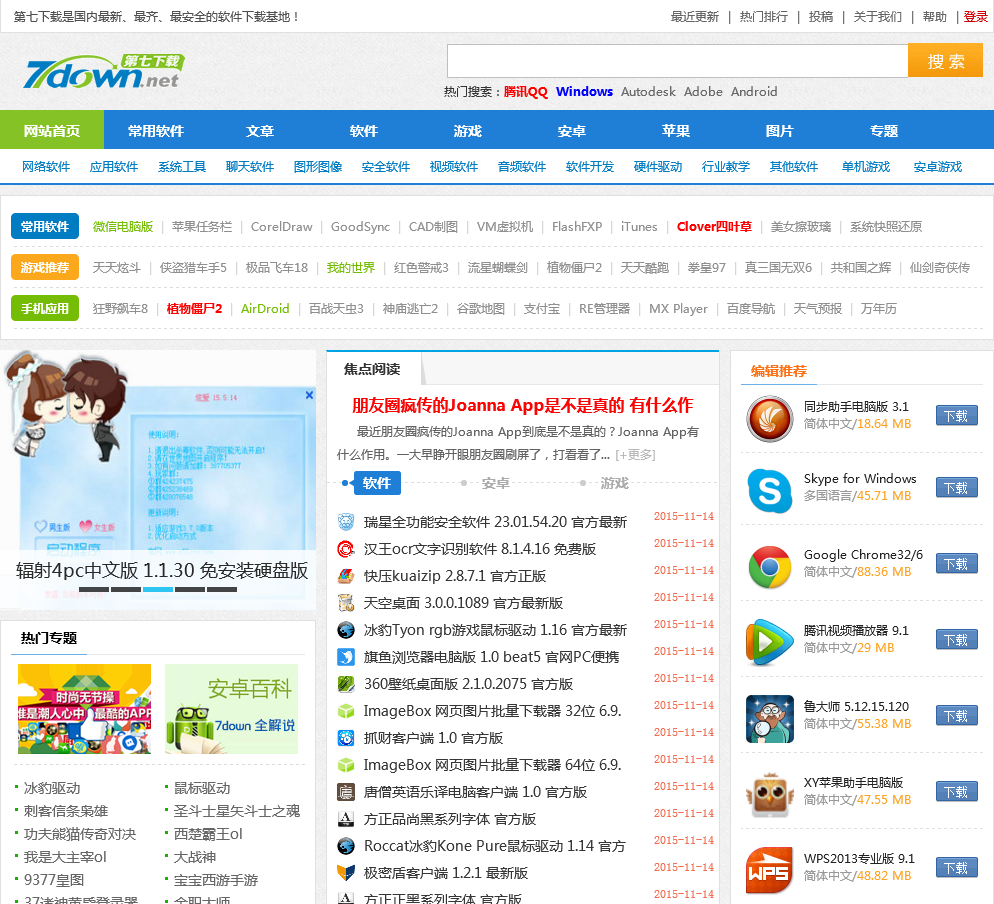Image resolution: width=994 pixels, height=904 pixels.
Task: Click the 冰豹驱动 topic link
Action: point(52,788)
